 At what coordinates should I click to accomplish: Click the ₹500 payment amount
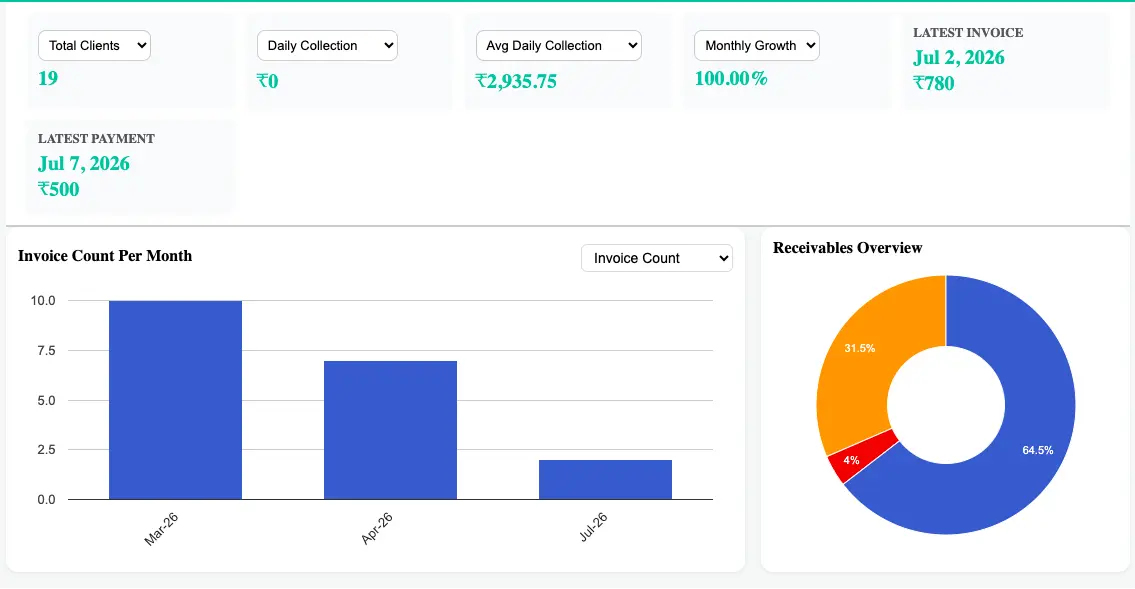[59, 190]
